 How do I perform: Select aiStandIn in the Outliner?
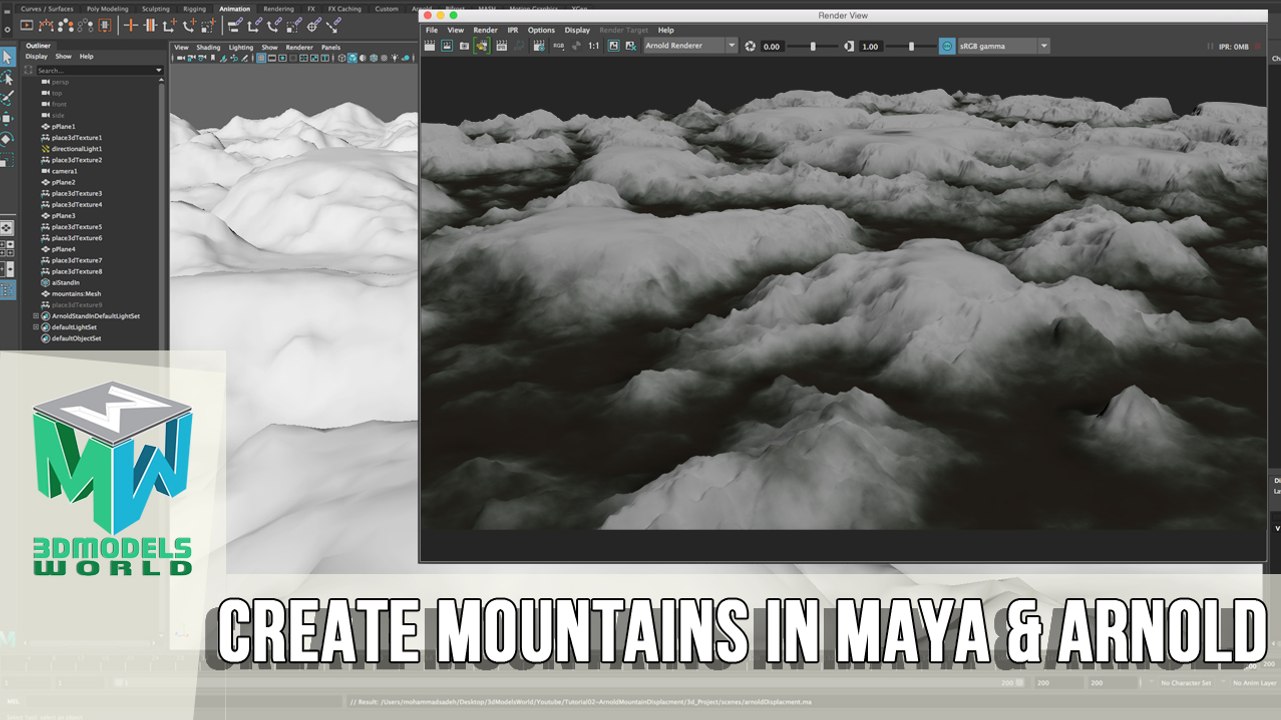point(65,283)
